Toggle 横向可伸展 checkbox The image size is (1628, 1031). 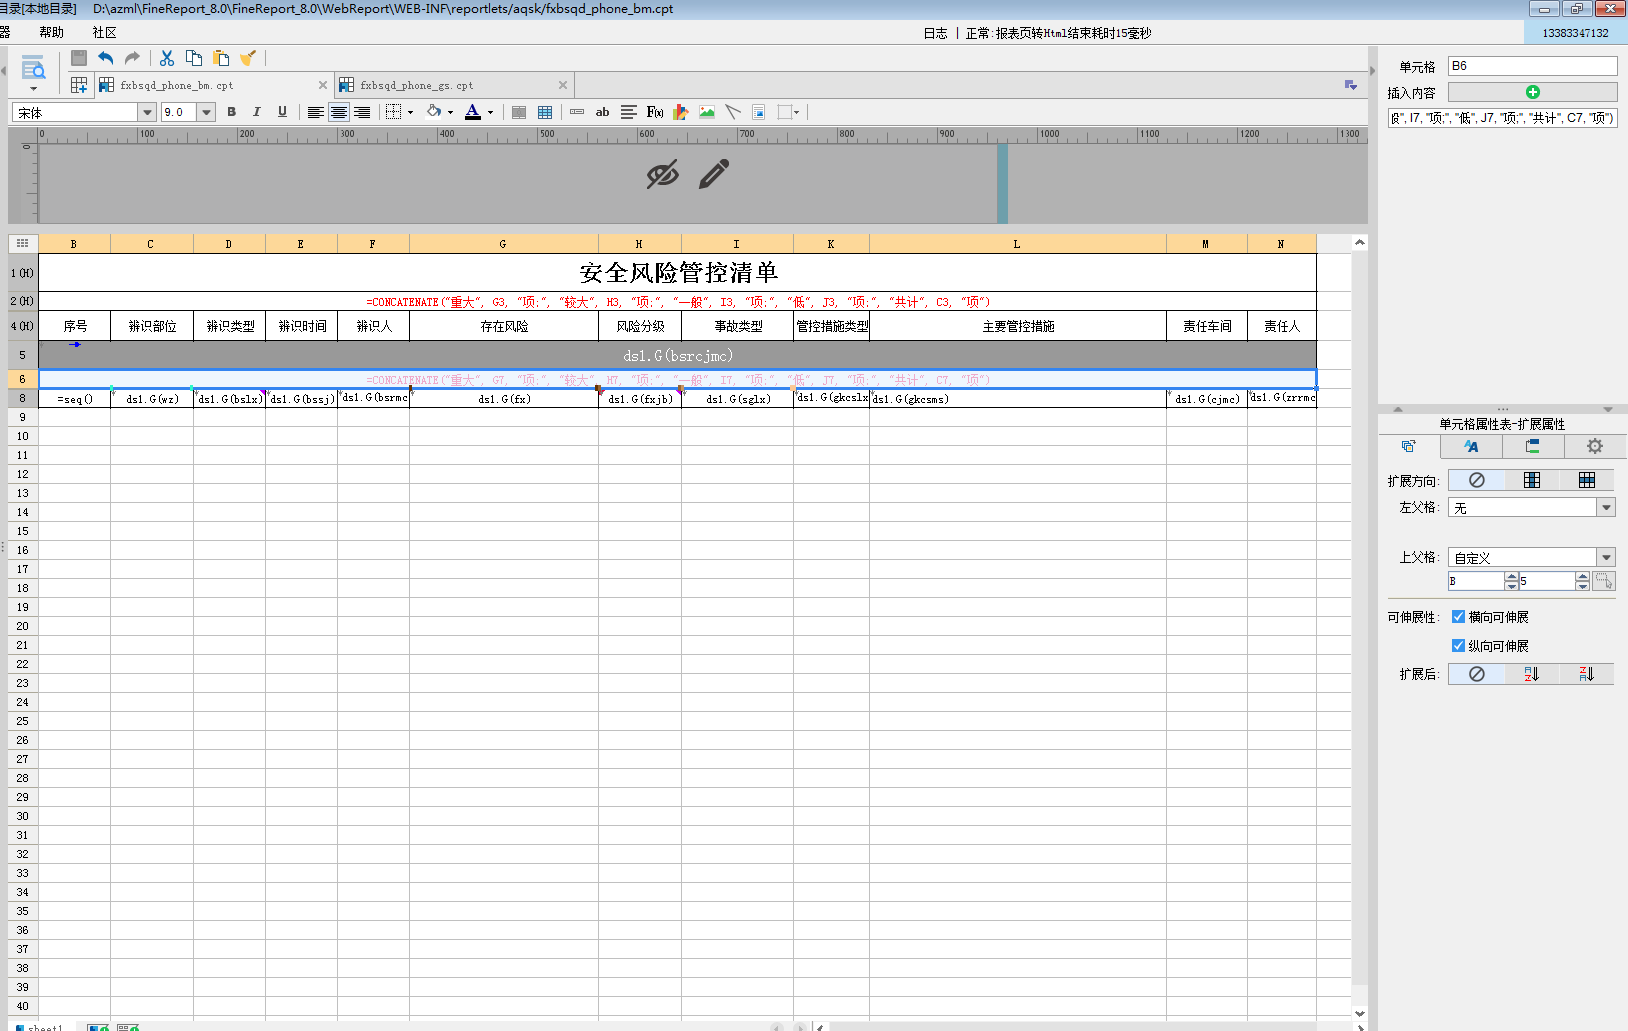(x=1458, y=617)
